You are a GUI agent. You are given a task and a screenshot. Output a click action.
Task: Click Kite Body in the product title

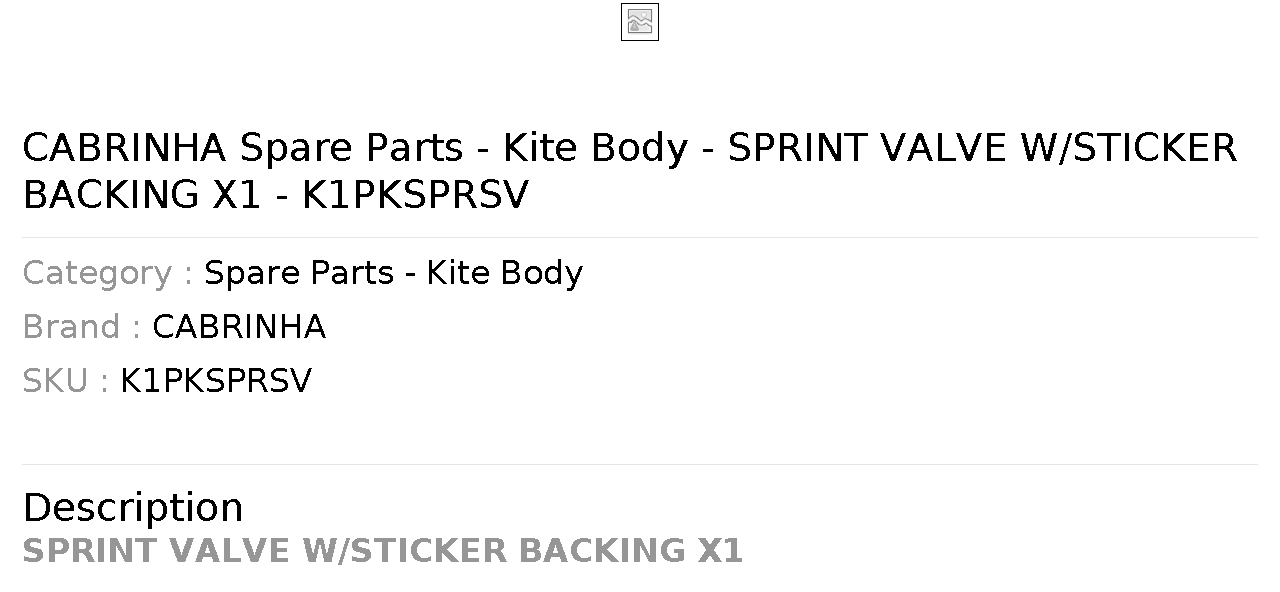click(x=596, y=148)
